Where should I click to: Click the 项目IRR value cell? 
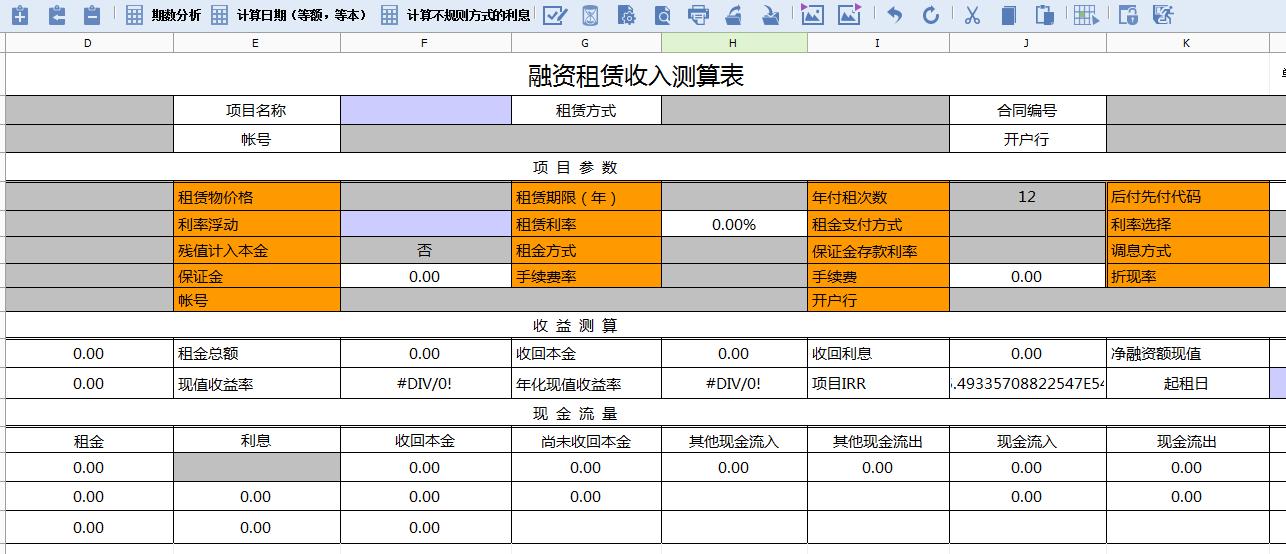pyautogui.click(x=1027, y=383)
